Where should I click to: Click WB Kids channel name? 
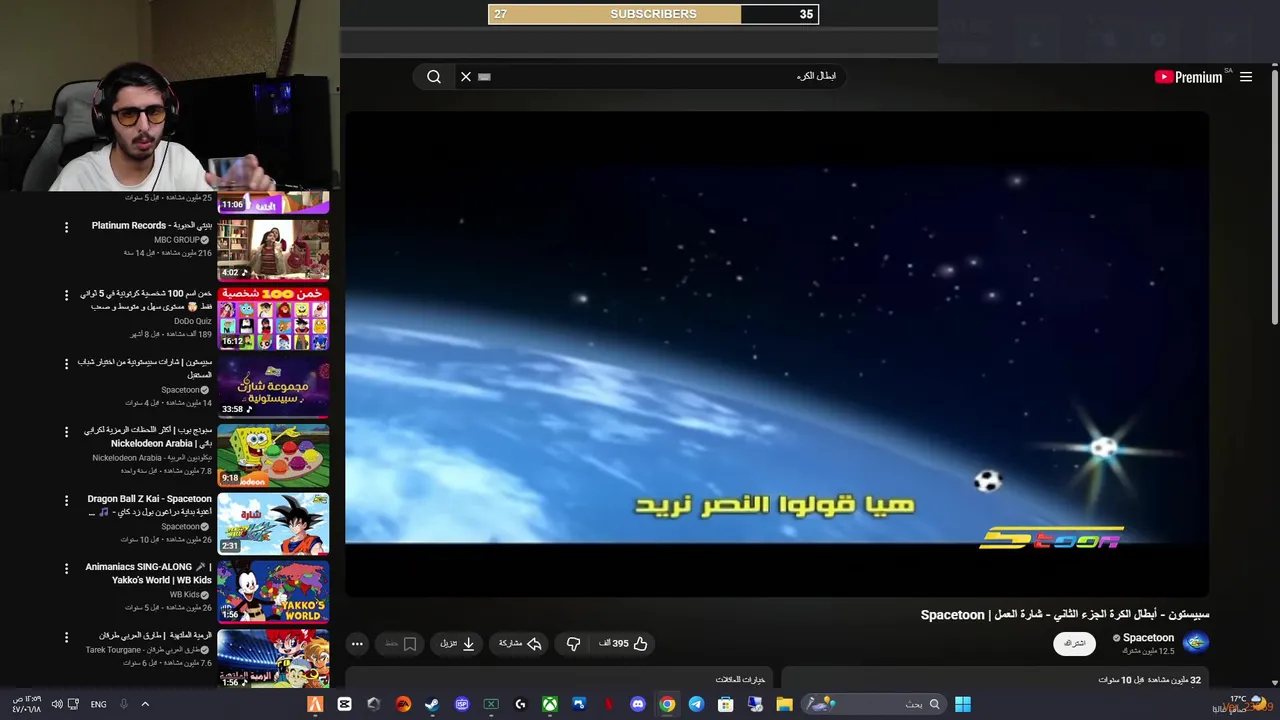185,594
